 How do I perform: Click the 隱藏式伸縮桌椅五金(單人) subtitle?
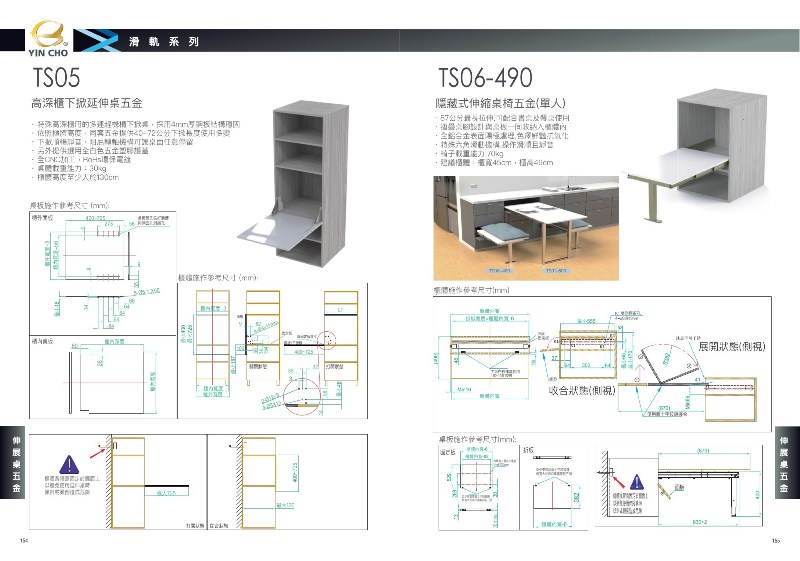(501, 103)
